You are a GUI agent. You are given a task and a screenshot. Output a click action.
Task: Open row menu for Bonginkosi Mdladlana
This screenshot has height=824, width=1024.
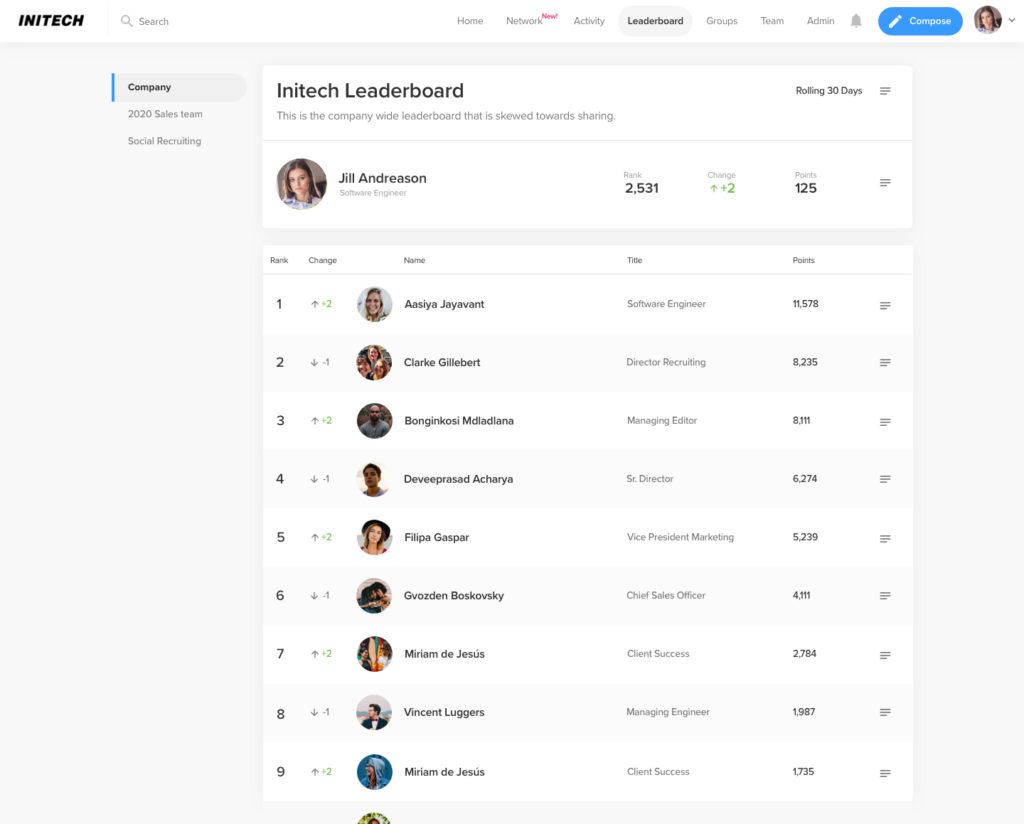pos(885,422)
